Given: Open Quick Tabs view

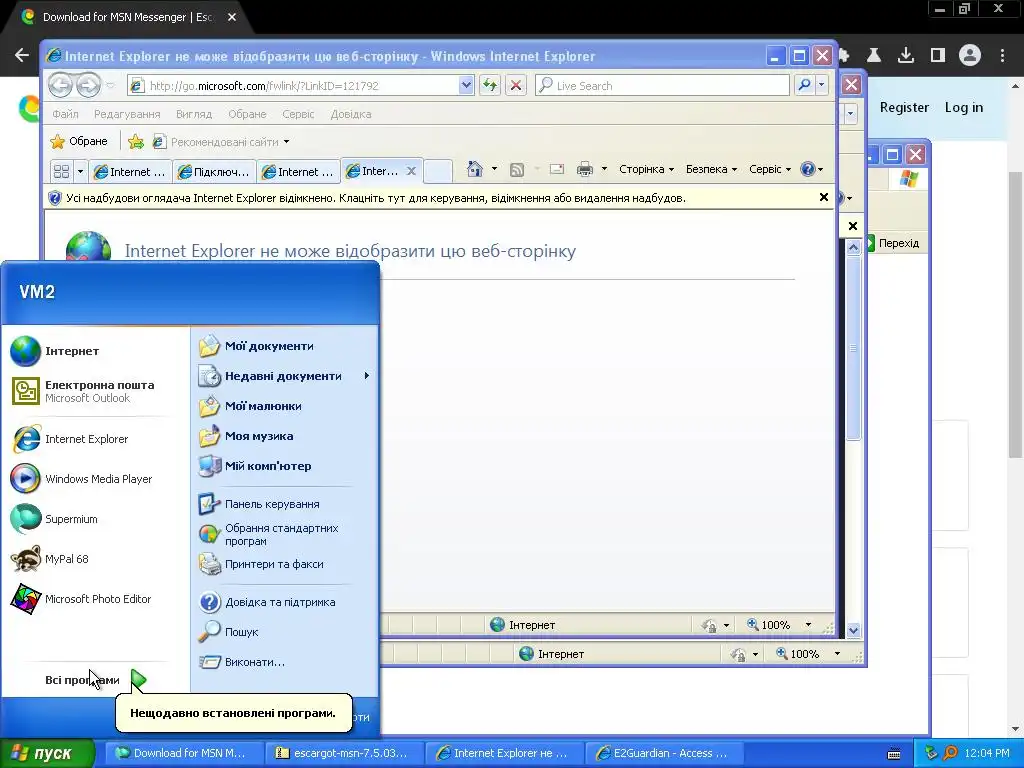Looking at the screenshot, I should coord(61,172).
